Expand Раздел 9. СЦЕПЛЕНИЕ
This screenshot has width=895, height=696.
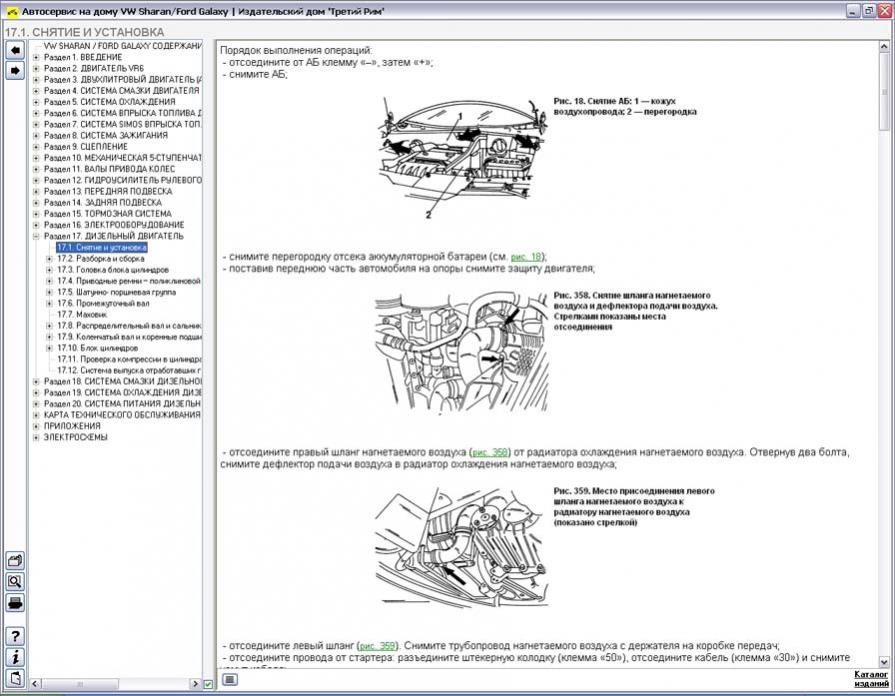tap(36, 147)
